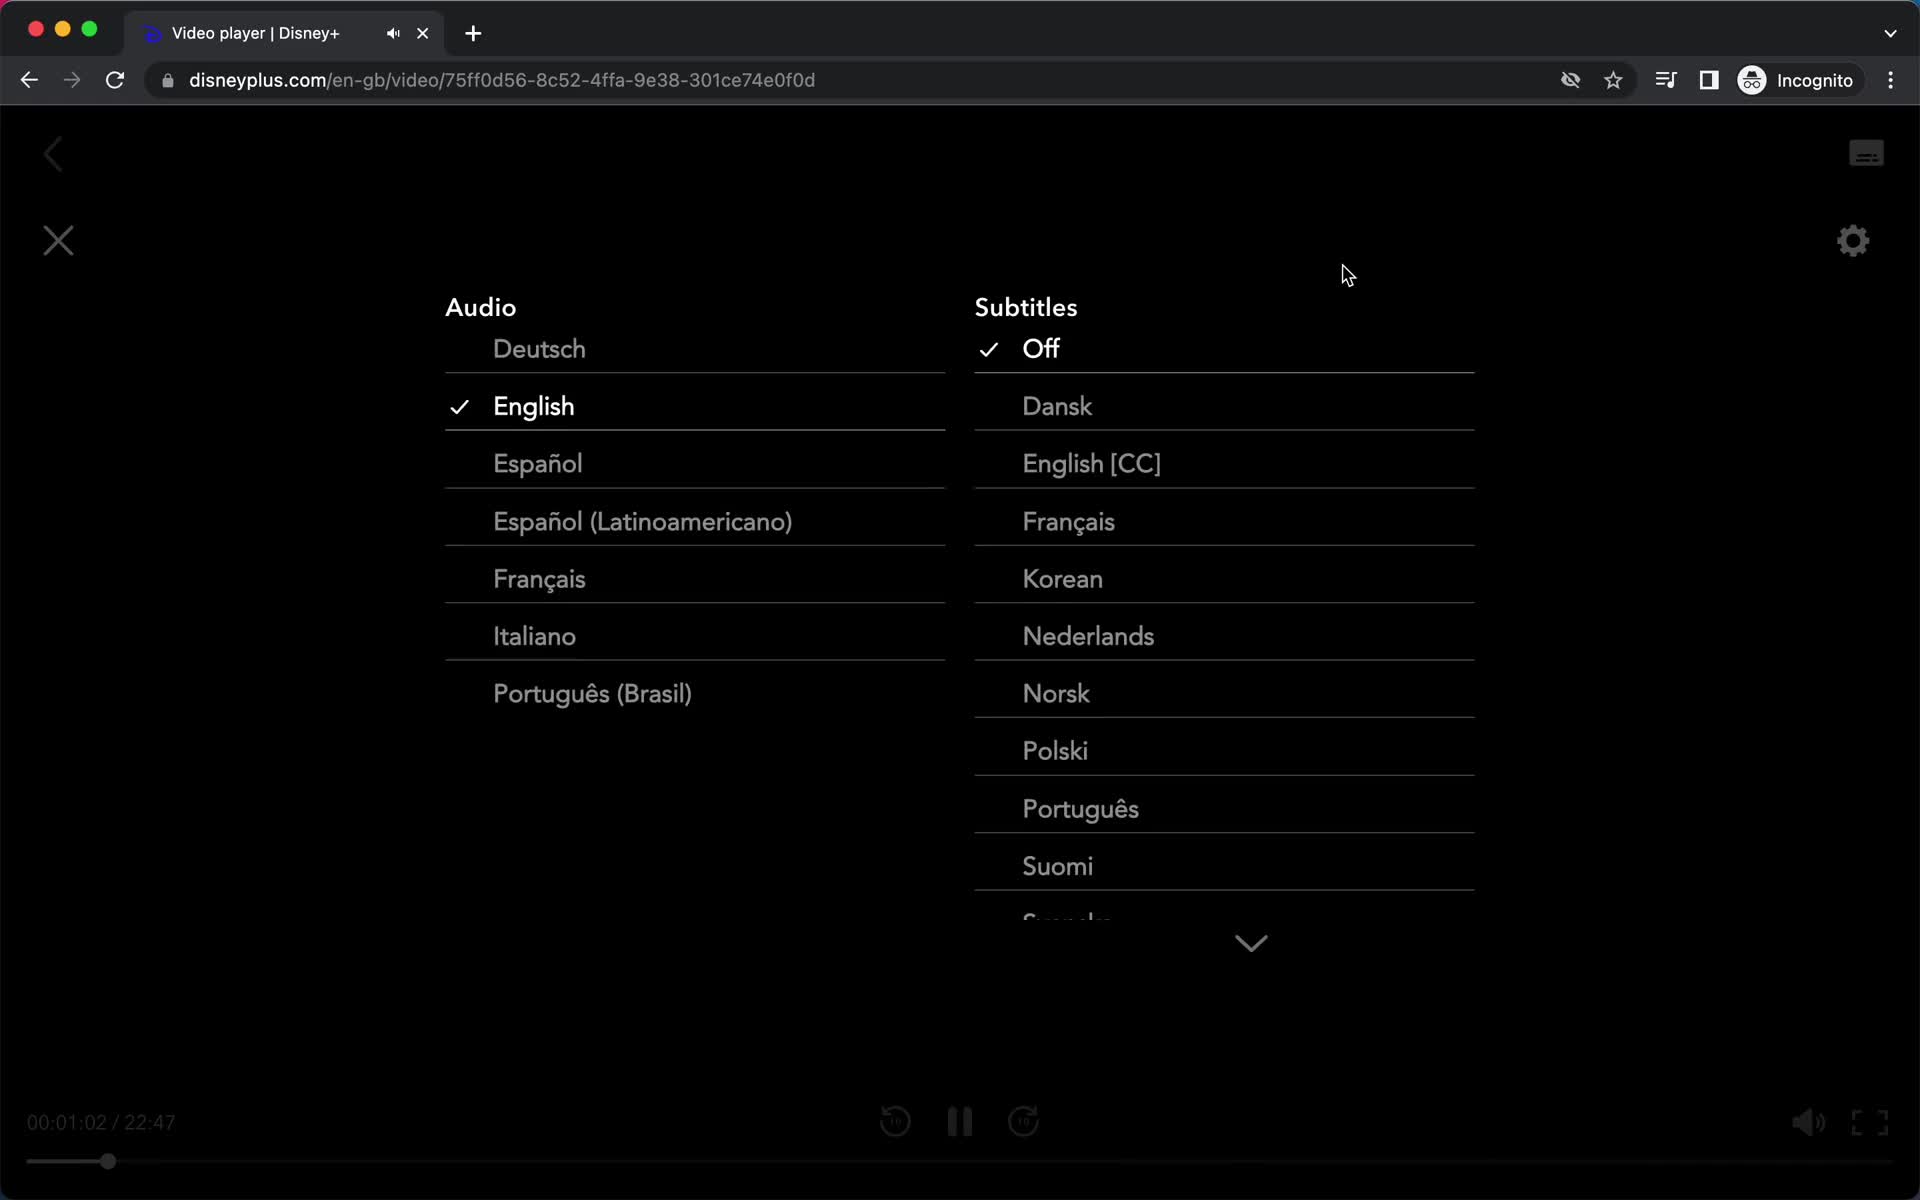Image resolution: width=1920 pixels, height=1200 pixels.
Task: Enable Deutsch audio track
Action: coord(538,348)
